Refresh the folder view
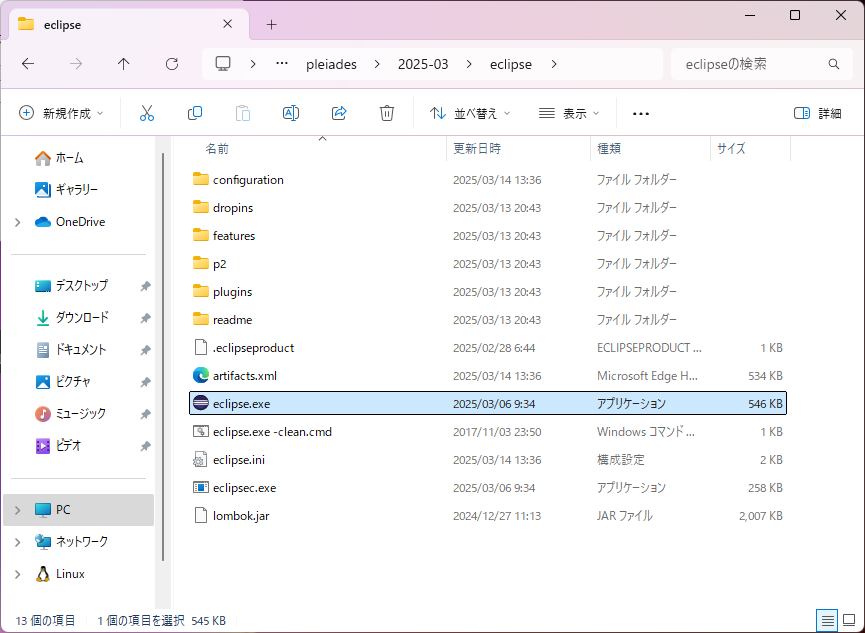 pos(172,64)
